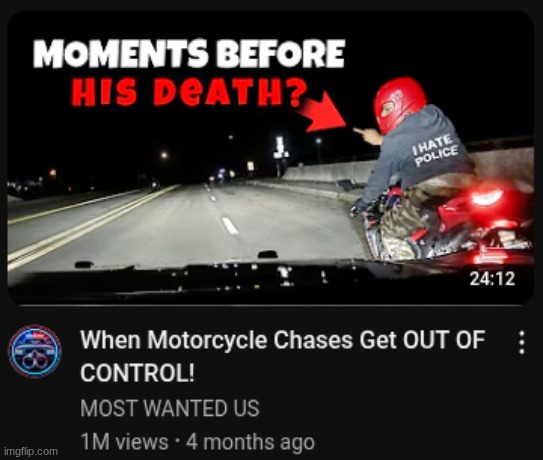Viewport: 543px width, 460px height.
Task: Click the imgflip.com watermark
Action: point(31,451)
